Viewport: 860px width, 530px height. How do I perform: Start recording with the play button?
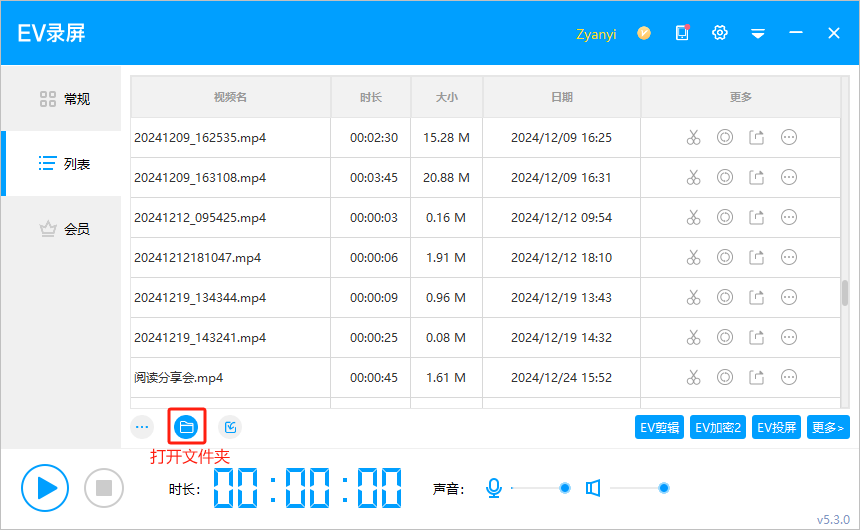[45, 488]
